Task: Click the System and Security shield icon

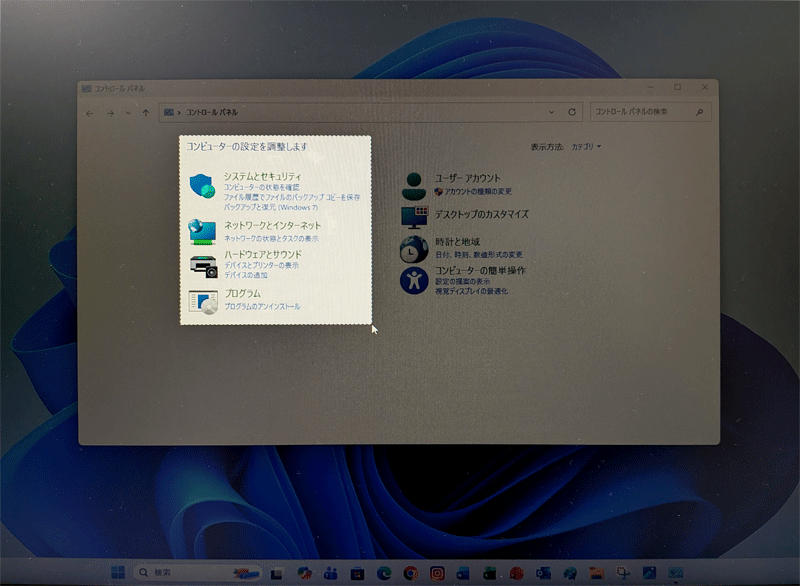Action: tap(203, 186)
